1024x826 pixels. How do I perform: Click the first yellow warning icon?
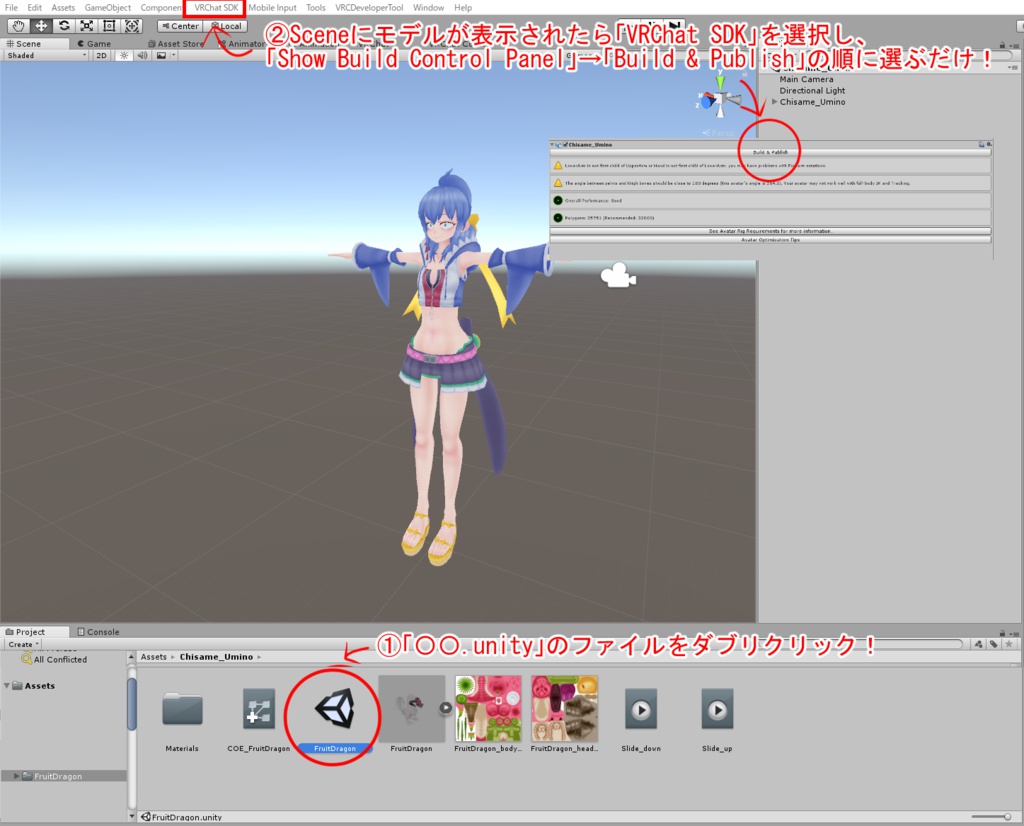[558, 165]
